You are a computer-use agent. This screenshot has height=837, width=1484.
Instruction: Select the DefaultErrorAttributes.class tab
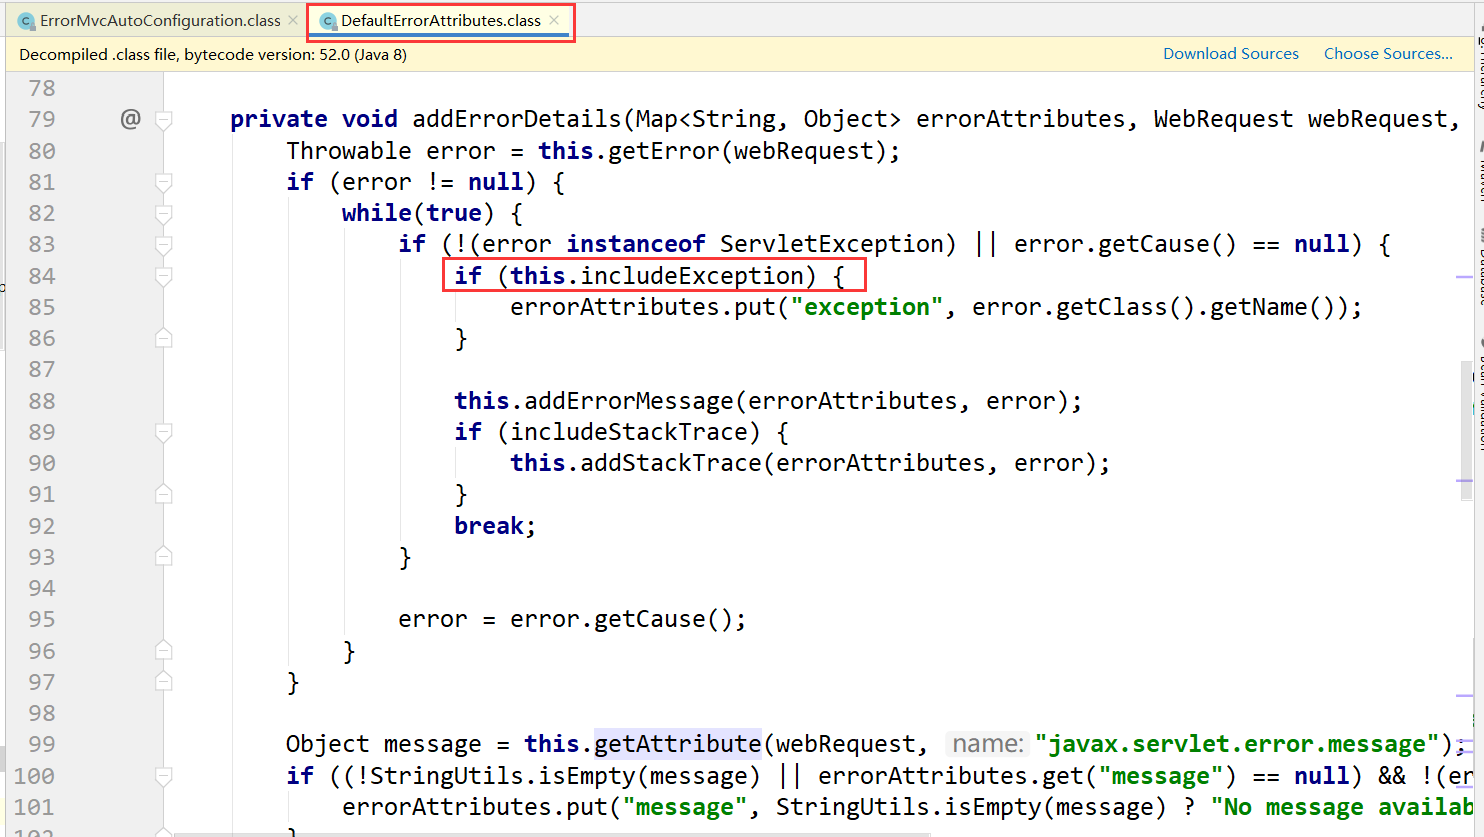pos(441,20)
